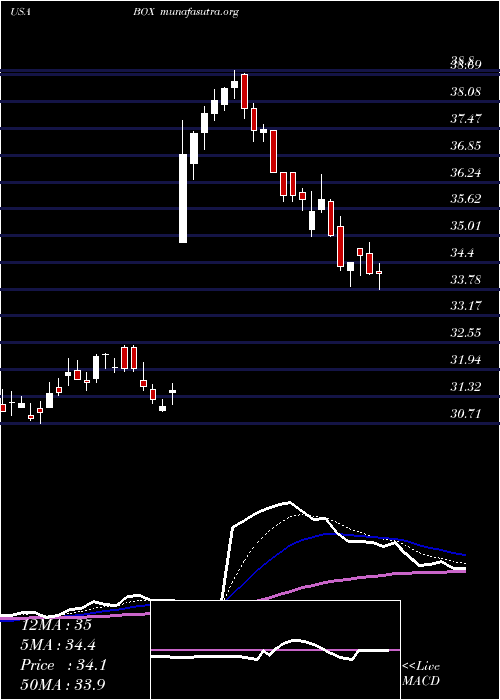Viewport: 500px width, 700px height.
Task: Click the 5MA : 34.4 reading
Action: pyautogui.click(x=58, y=645)
